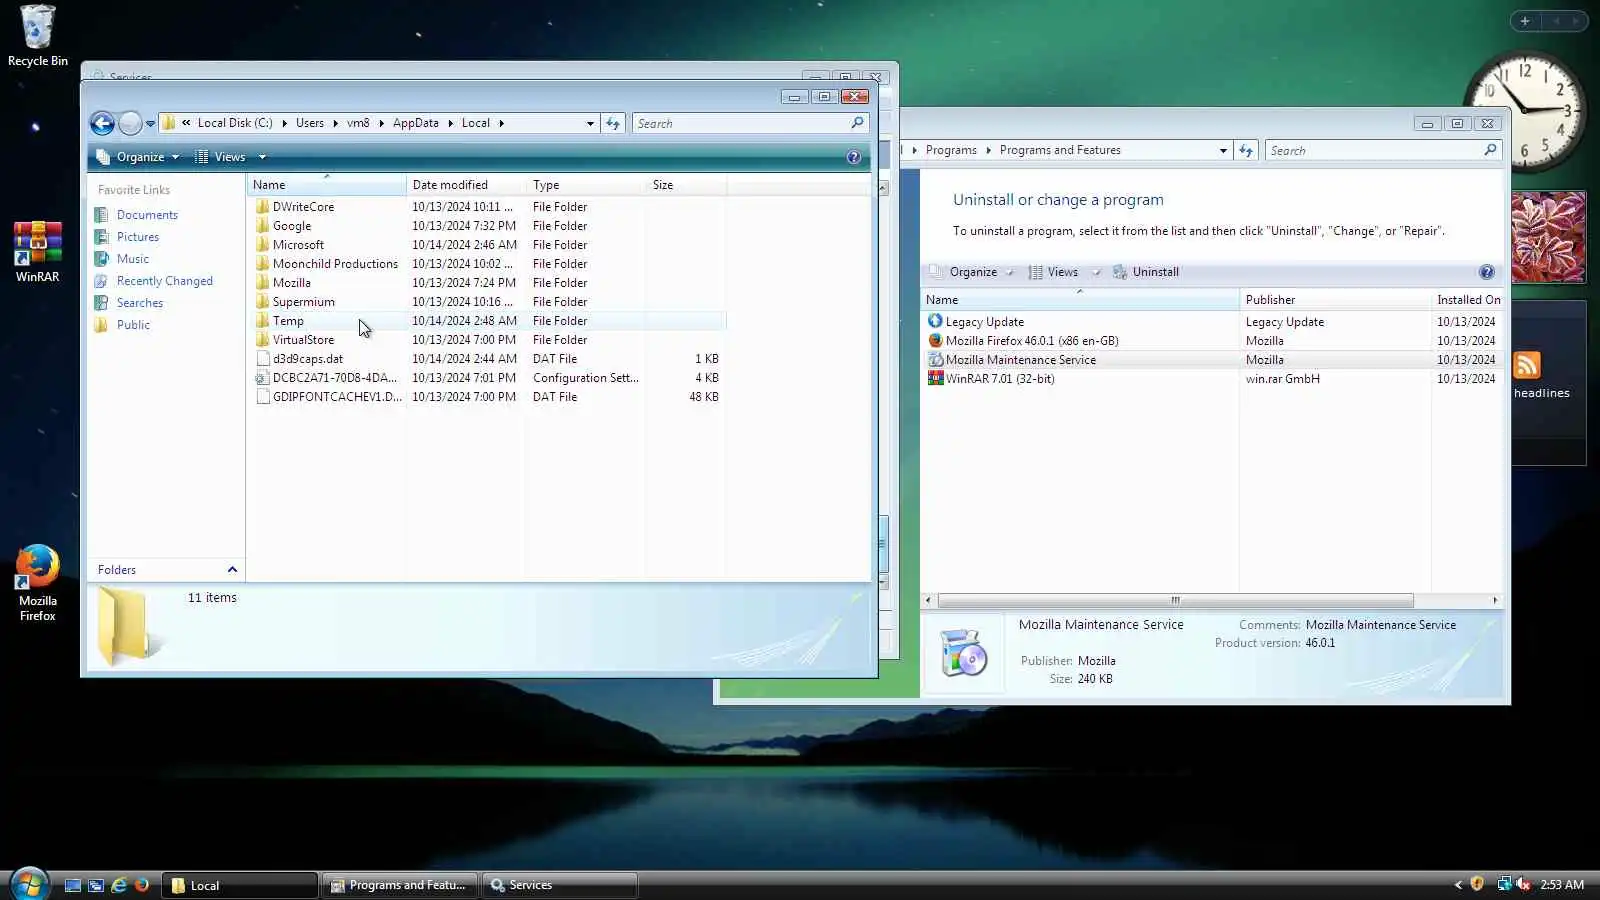Click the Windows Start orb
The image size is (1600, 900).
coord(29,884)
